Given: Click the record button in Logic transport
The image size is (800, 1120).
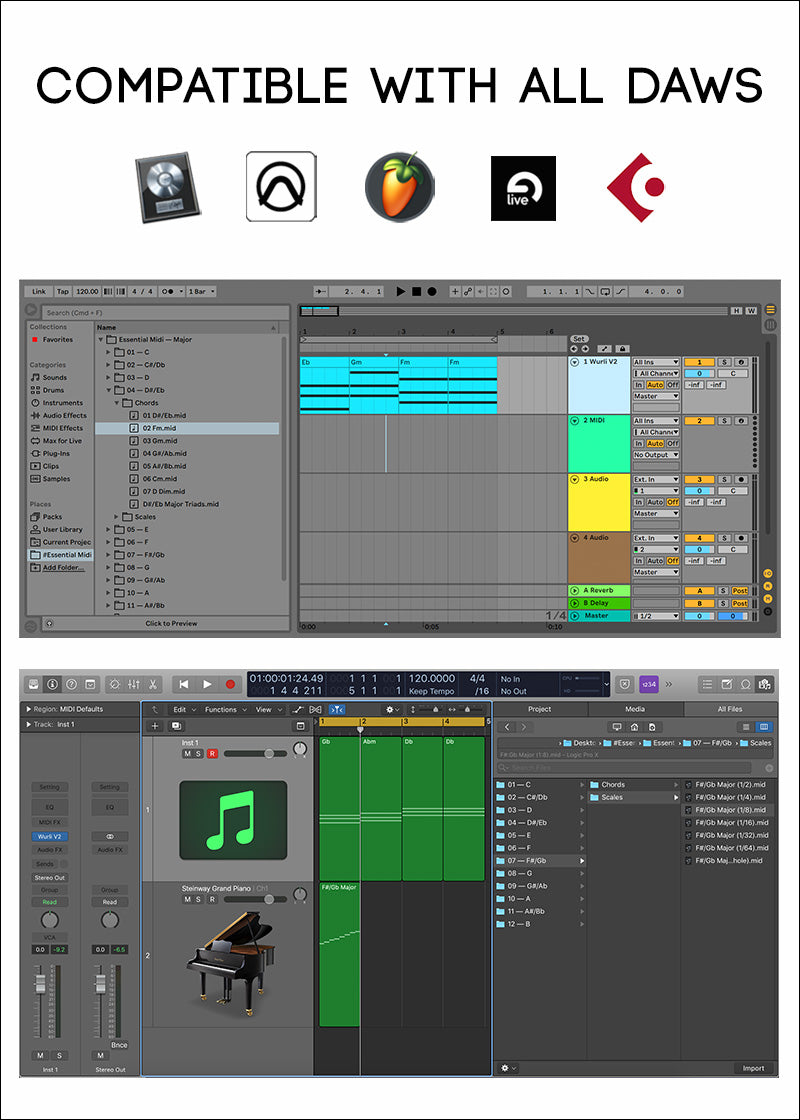Looking at the screenshot, I should coord(230,684).
